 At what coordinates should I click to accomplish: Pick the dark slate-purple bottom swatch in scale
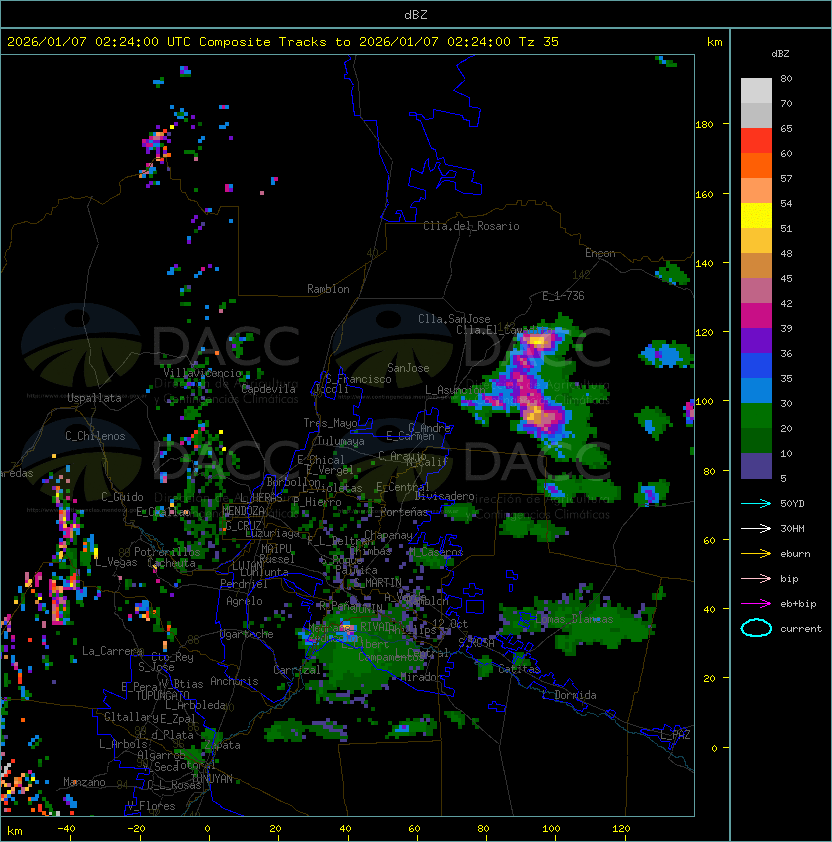[756, 466]
